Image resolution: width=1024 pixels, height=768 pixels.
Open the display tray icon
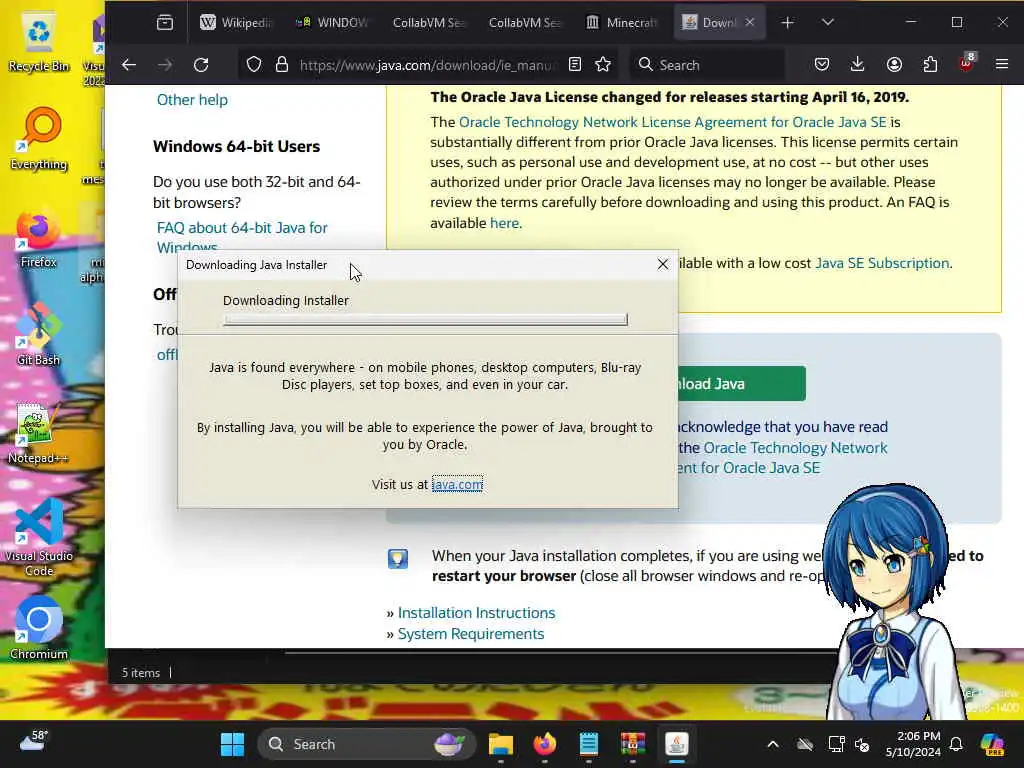836,744
